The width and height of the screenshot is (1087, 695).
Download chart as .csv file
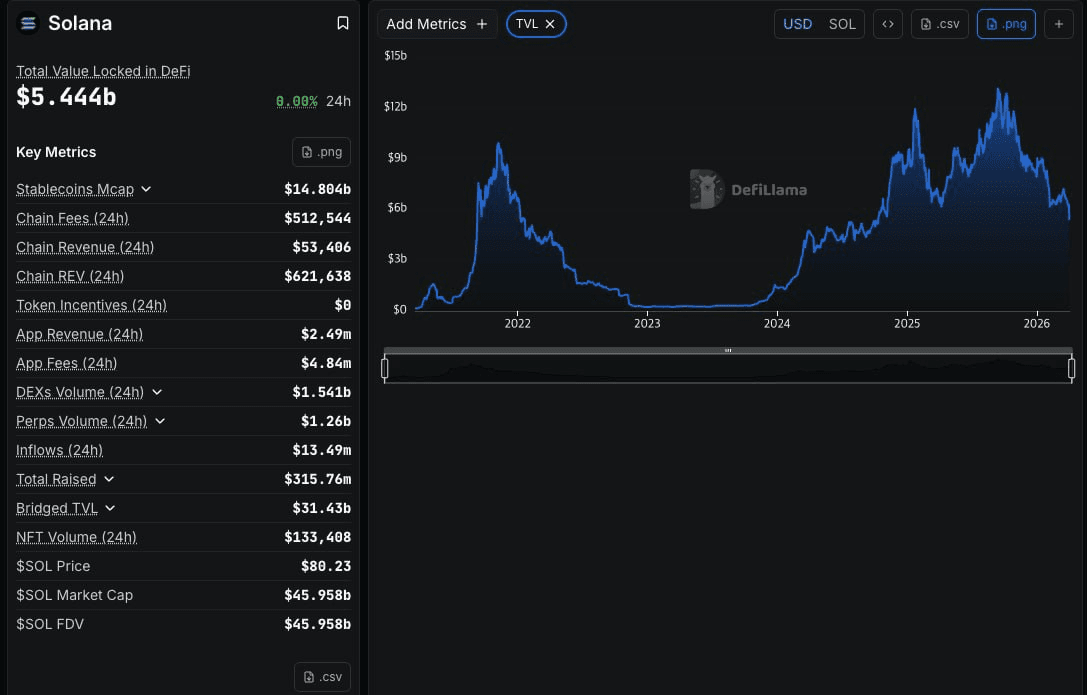pos(939,24)
